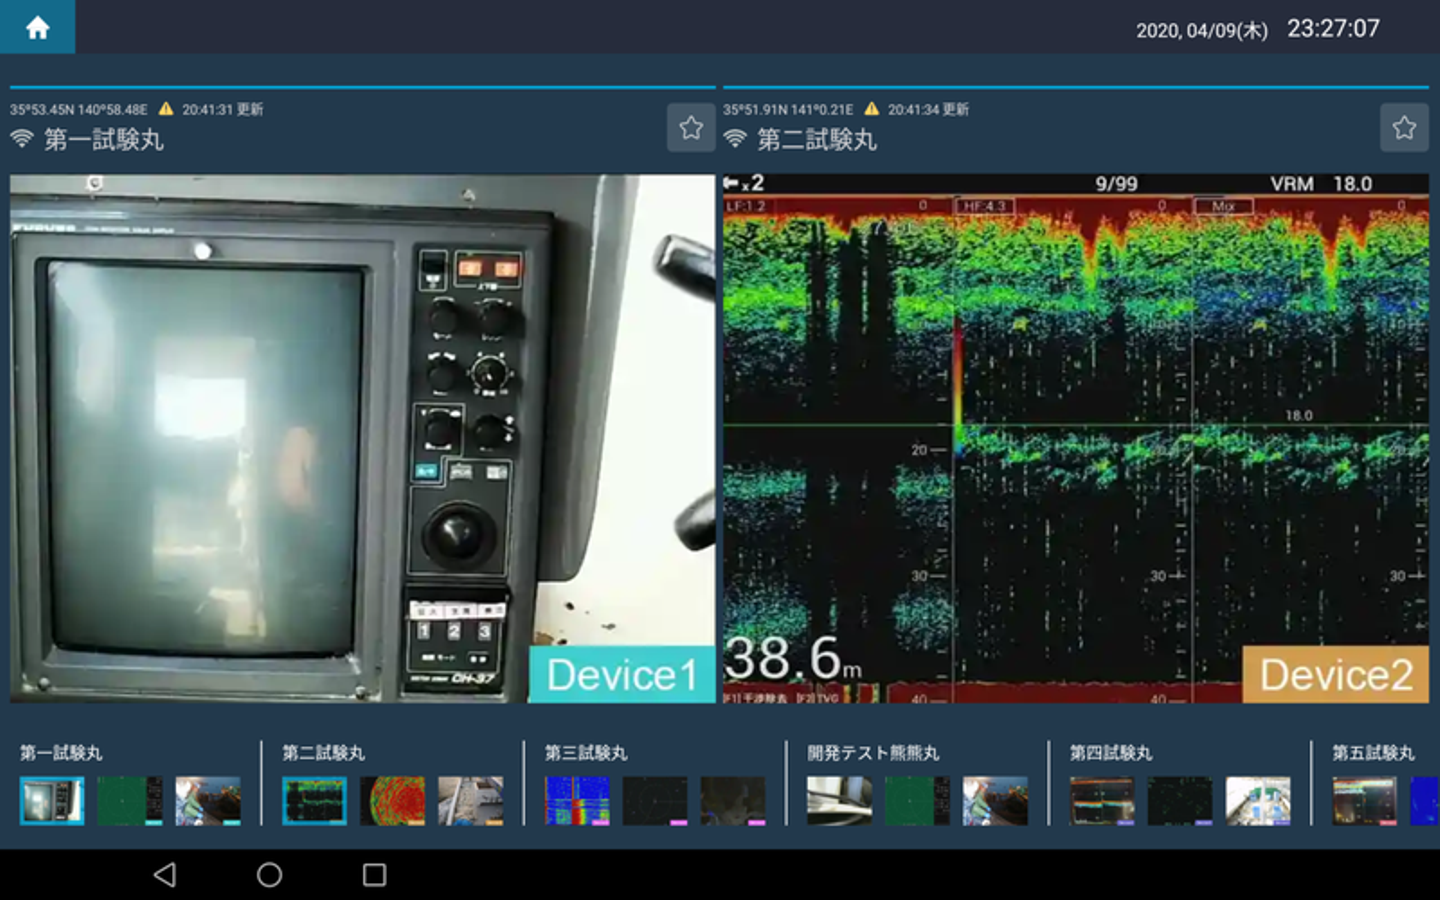This screenshot has width=1440, height=900.
Task: Click the warning icon beside 20:41:34 更新
Action: click(872, 109)
